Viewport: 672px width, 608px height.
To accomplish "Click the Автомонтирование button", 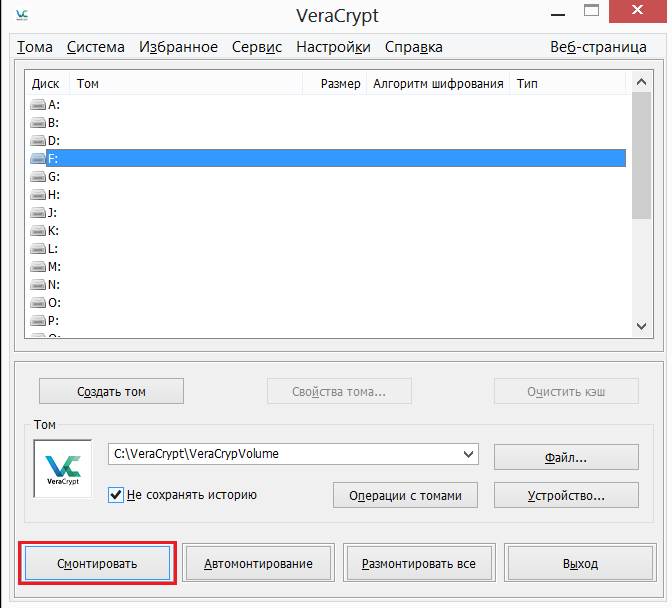I will point(258,563).
